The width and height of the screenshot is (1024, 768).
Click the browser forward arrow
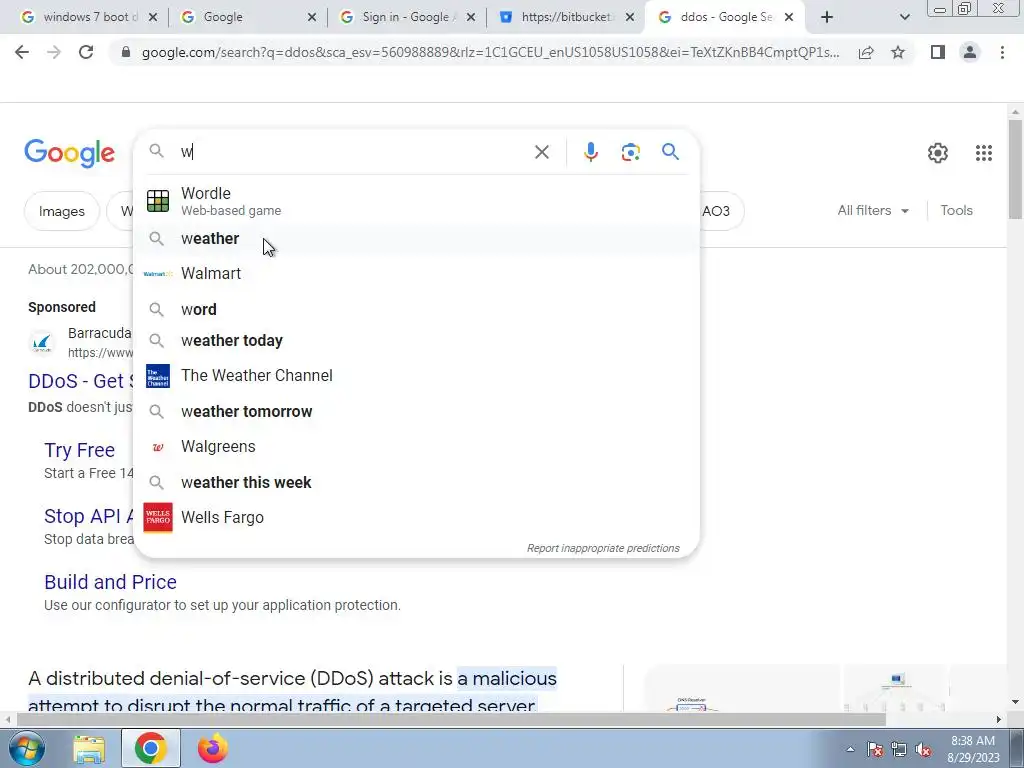pos(54,52)
